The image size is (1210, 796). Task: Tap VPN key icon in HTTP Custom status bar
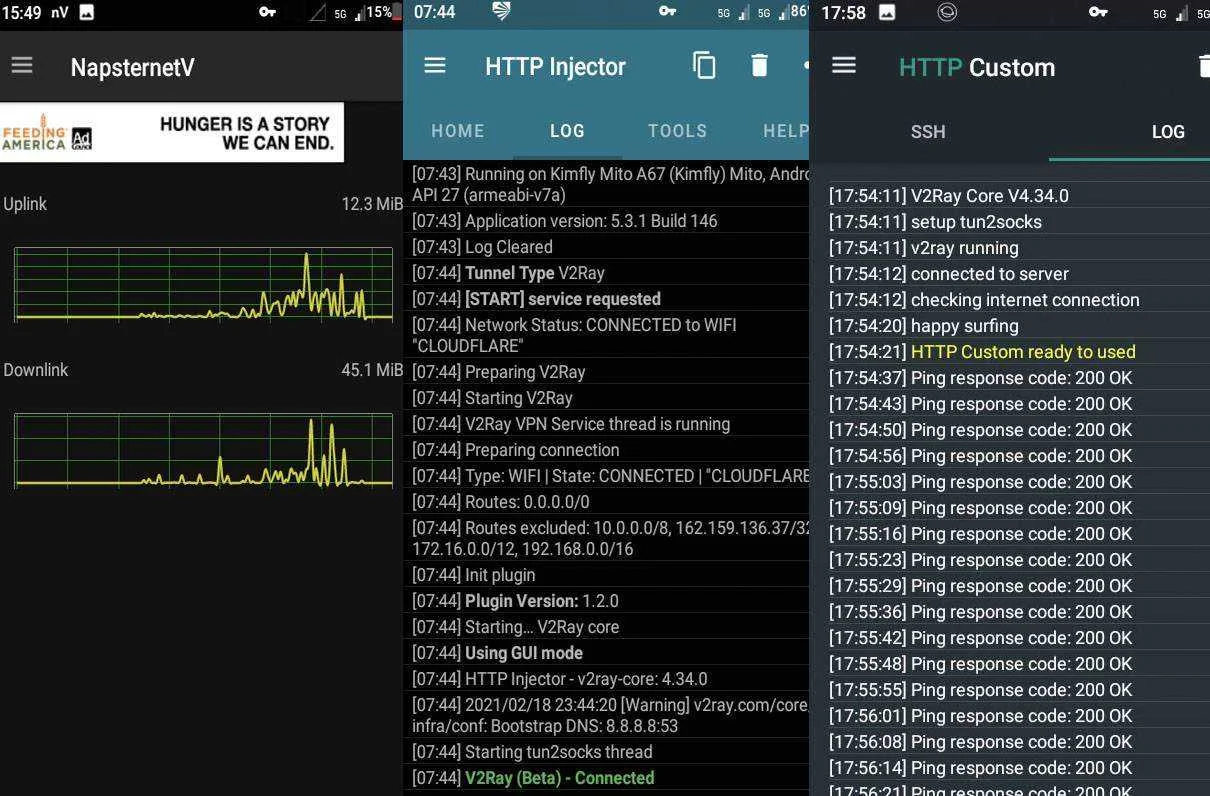1098,12
